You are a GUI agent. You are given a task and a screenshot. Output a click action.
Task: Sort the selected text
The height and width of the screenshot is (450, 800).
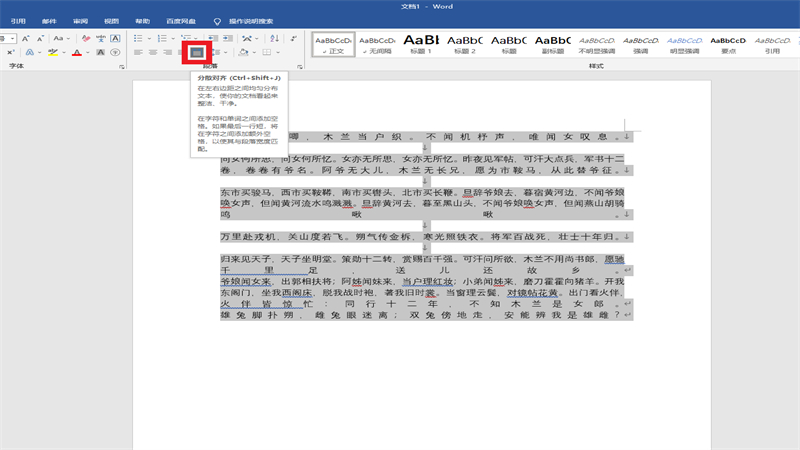[274, 38]
